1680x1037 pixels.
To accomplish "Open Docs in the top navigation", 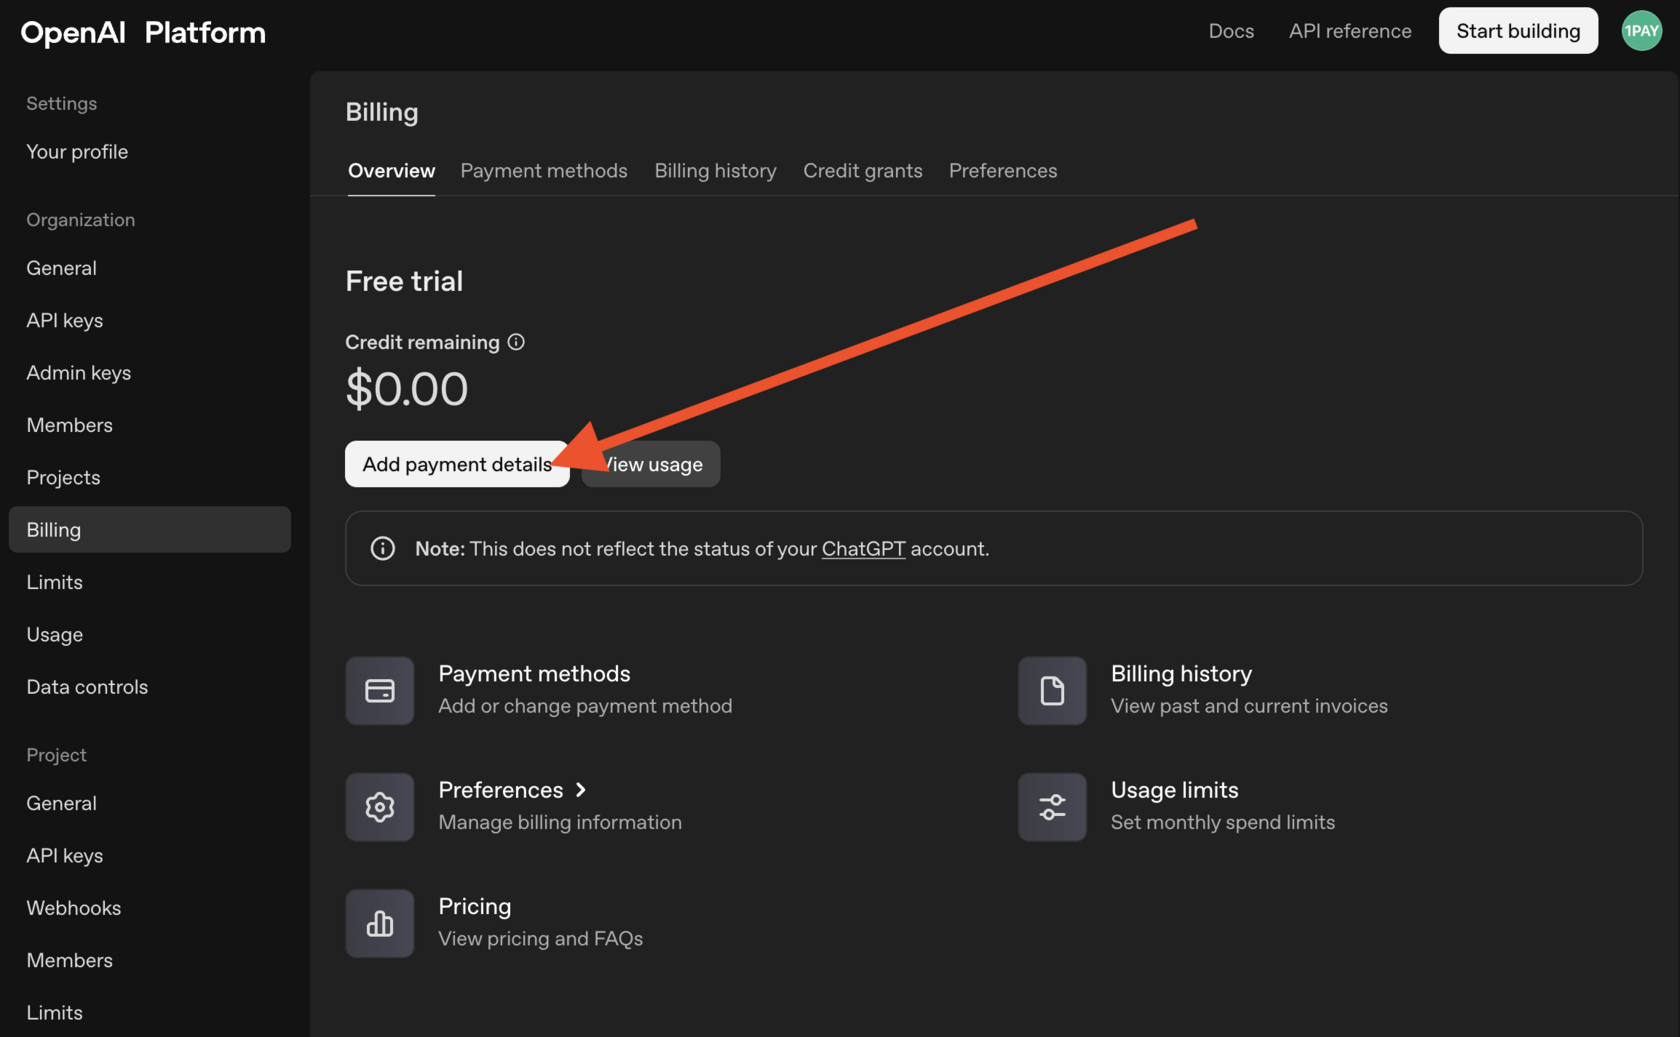I will click(x=1231, y=31).
